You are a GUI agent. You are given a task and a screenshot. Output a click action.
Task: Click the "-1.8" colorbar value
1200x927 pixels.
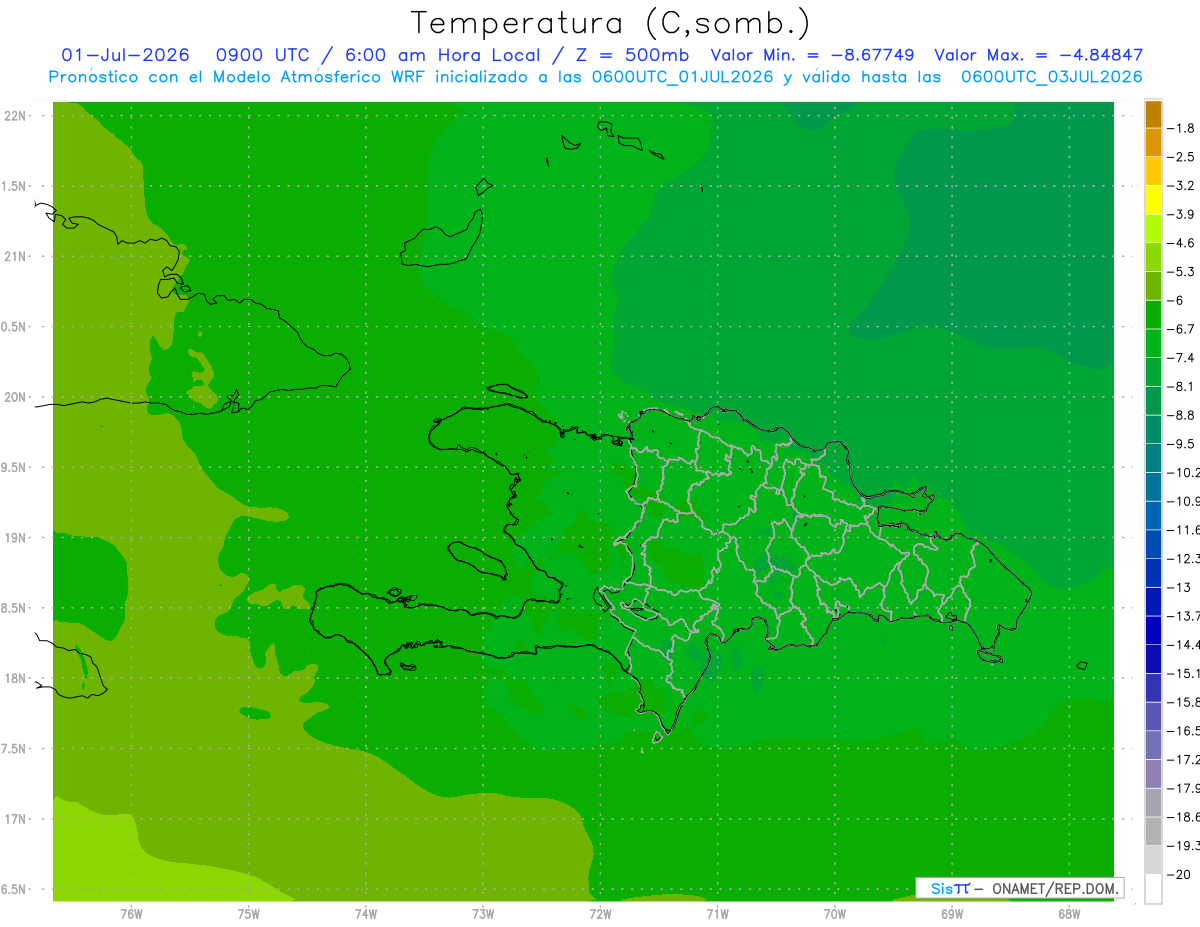coord(1180,128)
